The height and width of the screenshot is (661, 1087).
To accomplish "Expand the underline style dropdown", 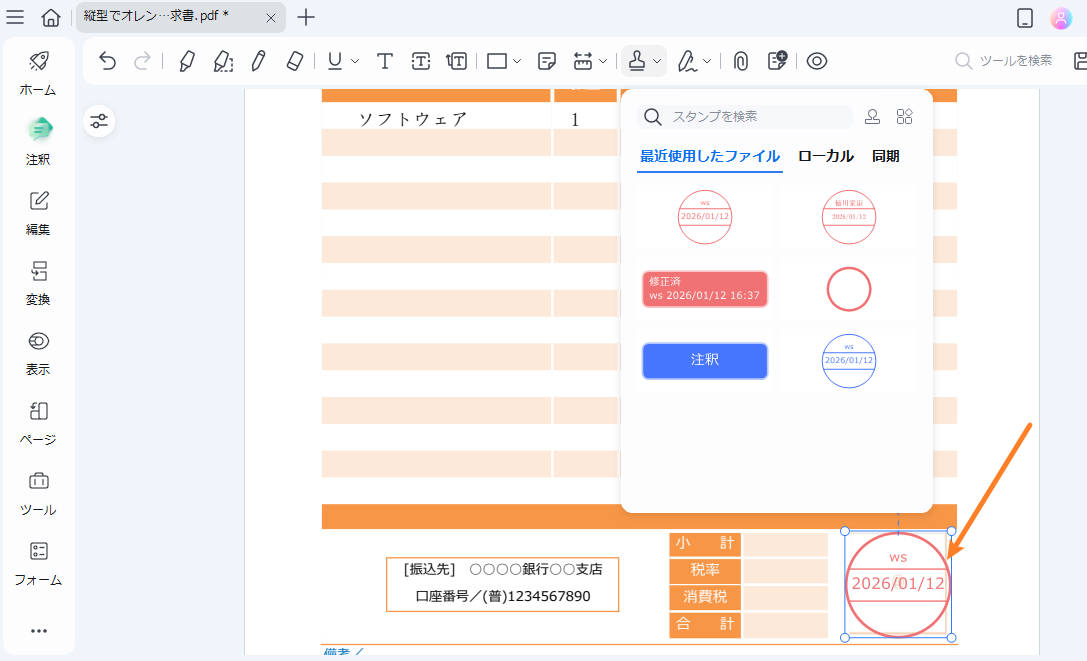I will (353, 61).
